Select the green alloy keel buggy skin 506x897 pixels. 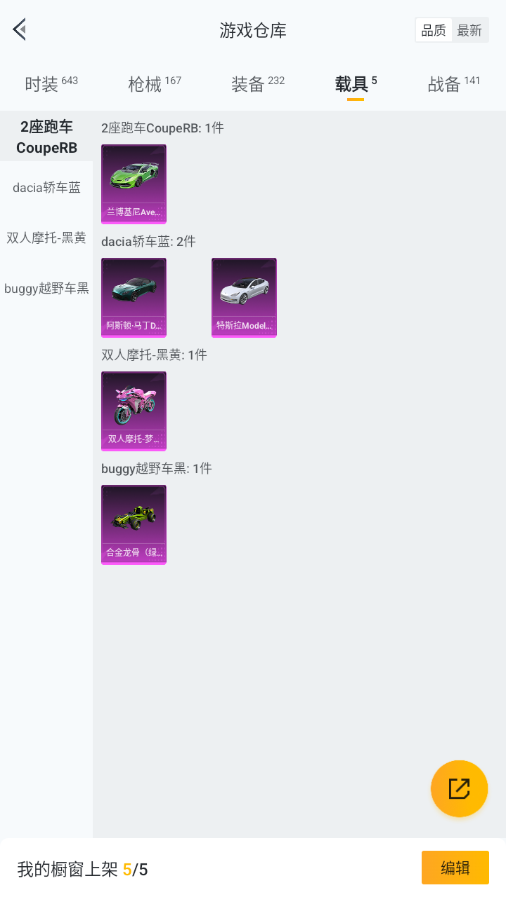[134, 525]
